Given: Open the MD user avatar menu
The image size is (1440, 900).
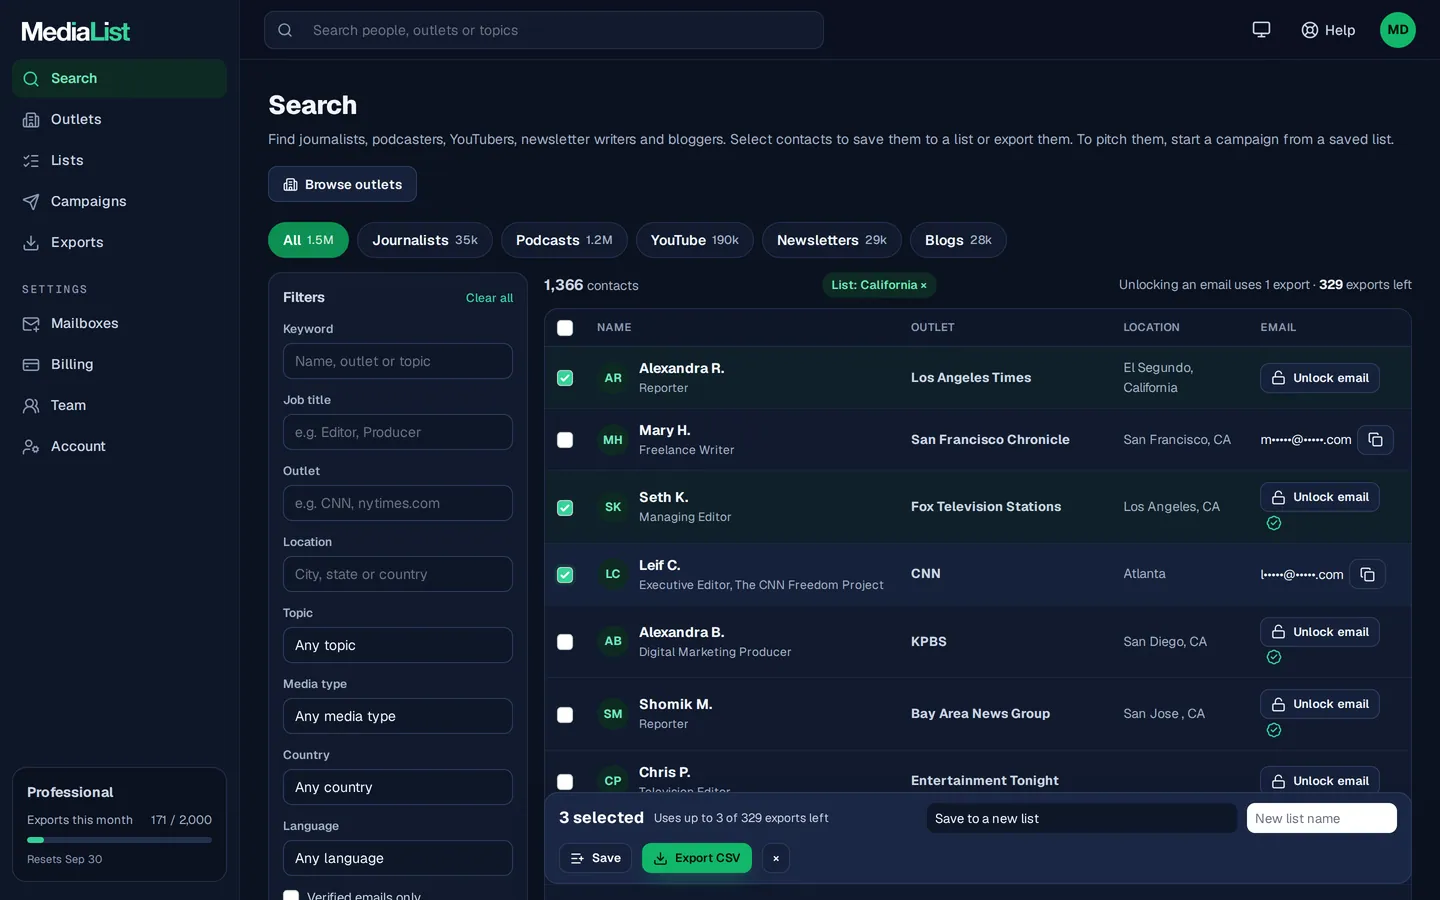Looking at the screenshot, I should tap(1398, 30).
